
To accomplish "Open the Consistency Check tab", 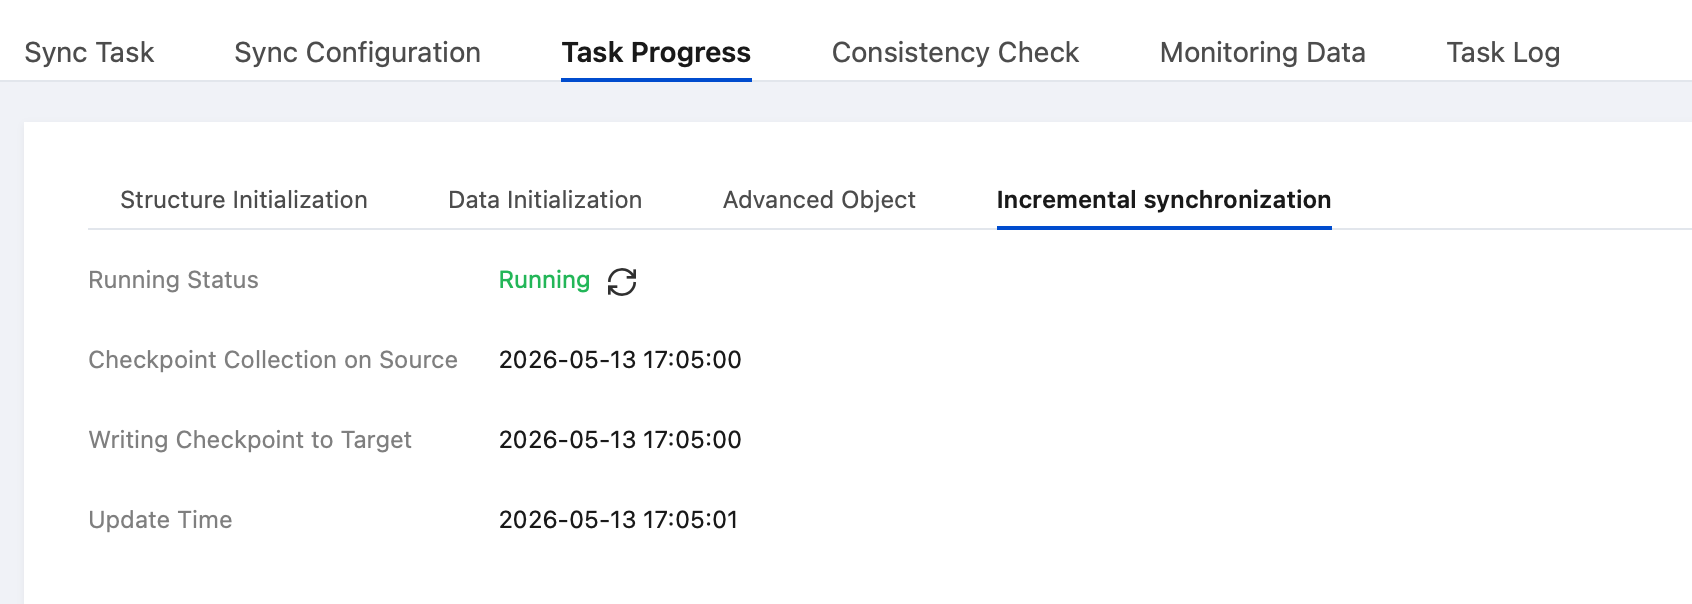I will [955, 52].
